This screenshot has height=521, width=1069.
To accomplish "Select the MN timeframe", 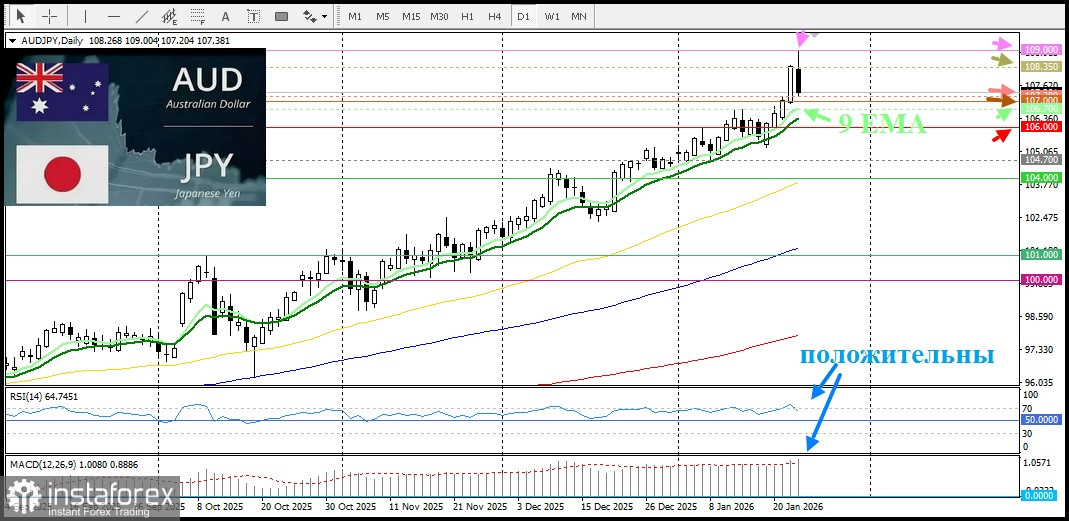I will (579, 16).
